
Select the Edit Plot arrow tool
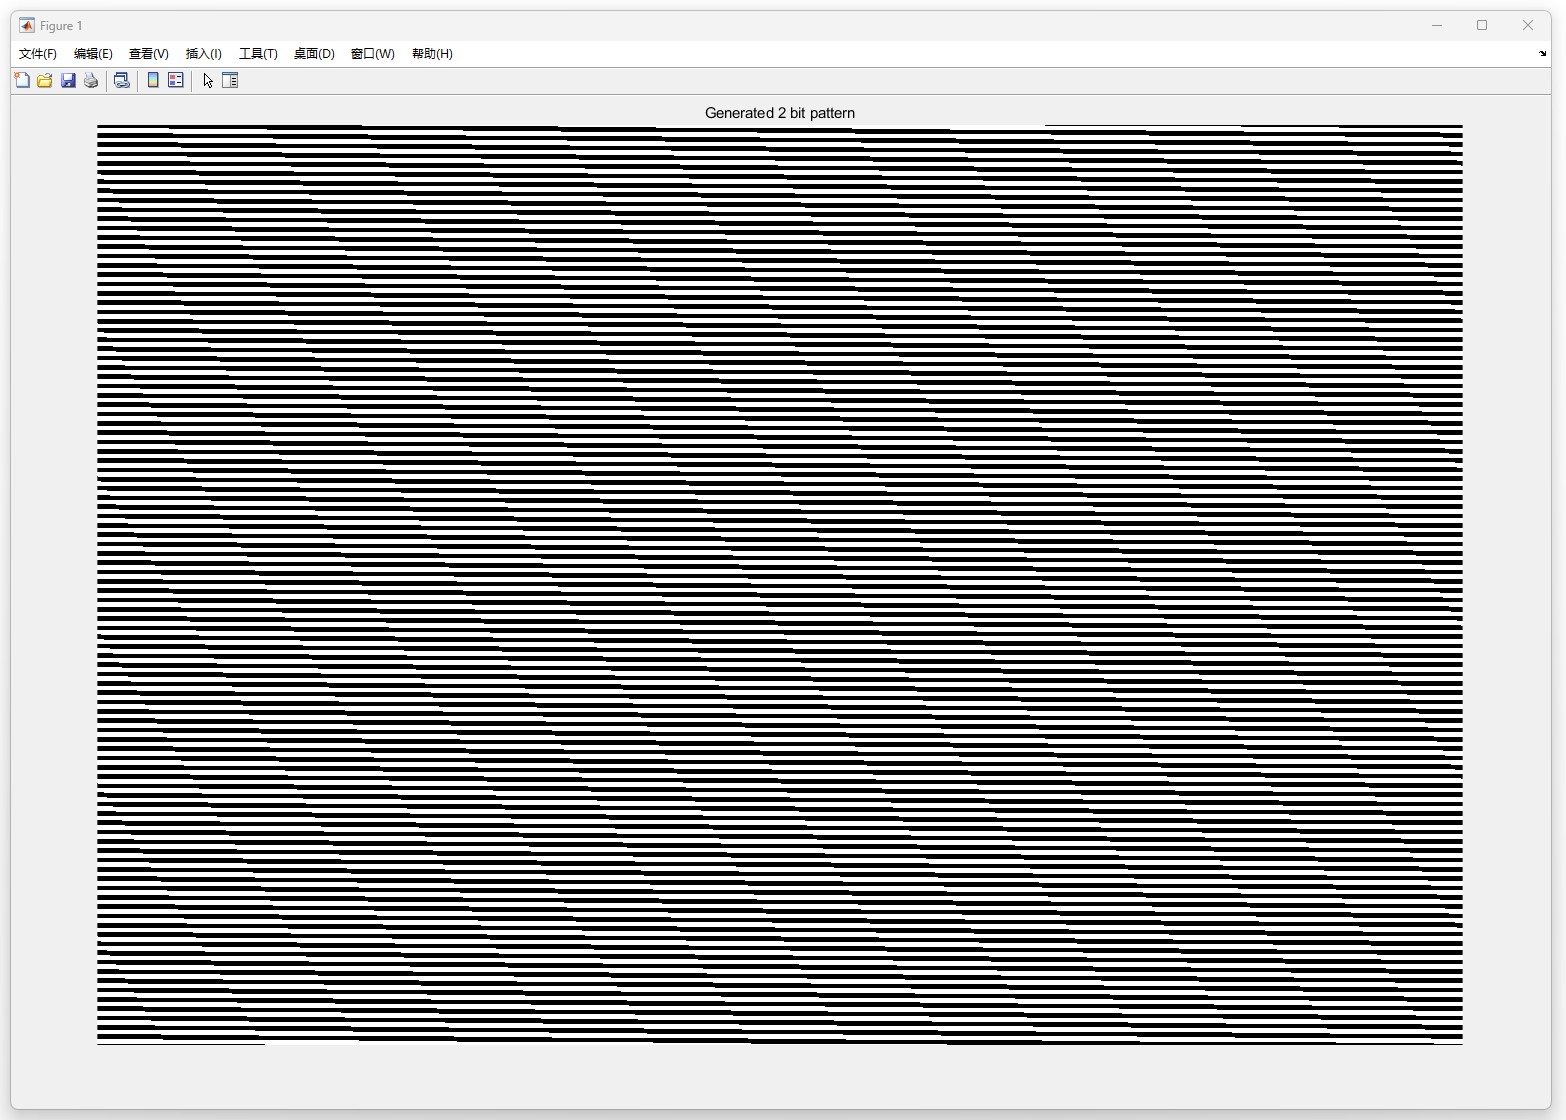tap(208, 80)
